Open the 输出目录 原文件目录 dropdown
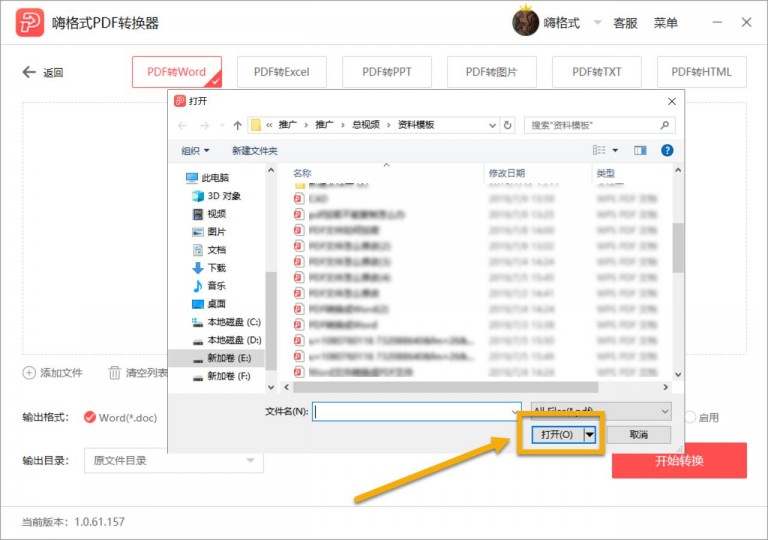This screenshot has height=540, width=768. click(174, 460)
